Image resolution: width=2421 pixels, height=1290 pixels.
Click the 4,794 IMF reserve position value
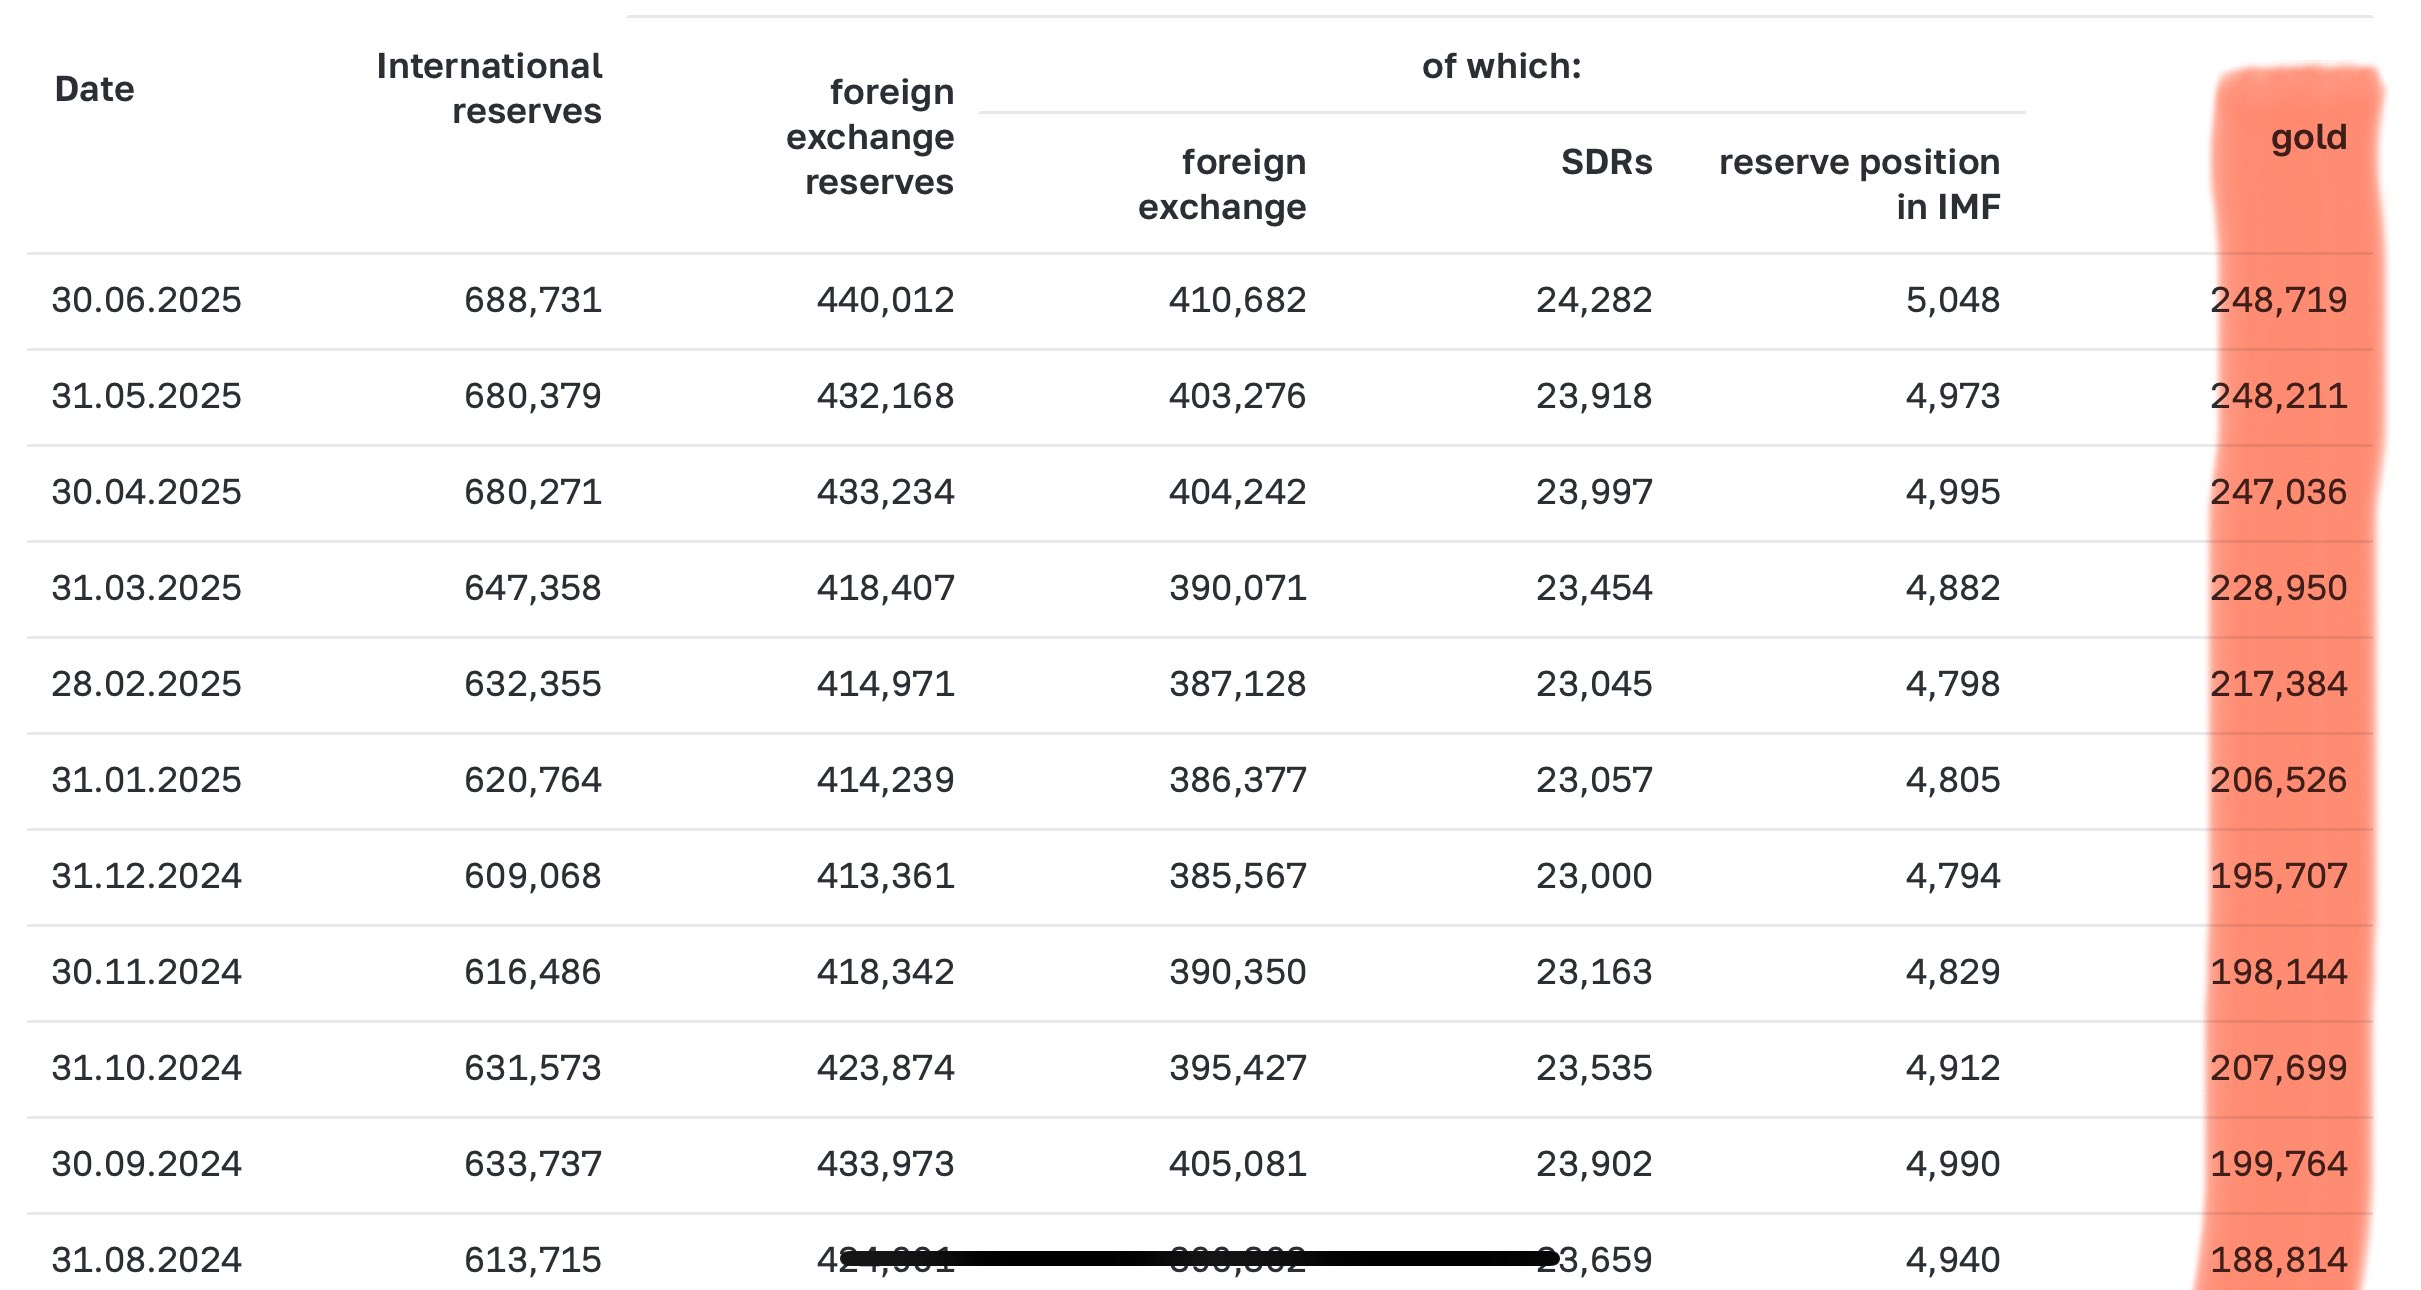click(x=1952, y=876)
